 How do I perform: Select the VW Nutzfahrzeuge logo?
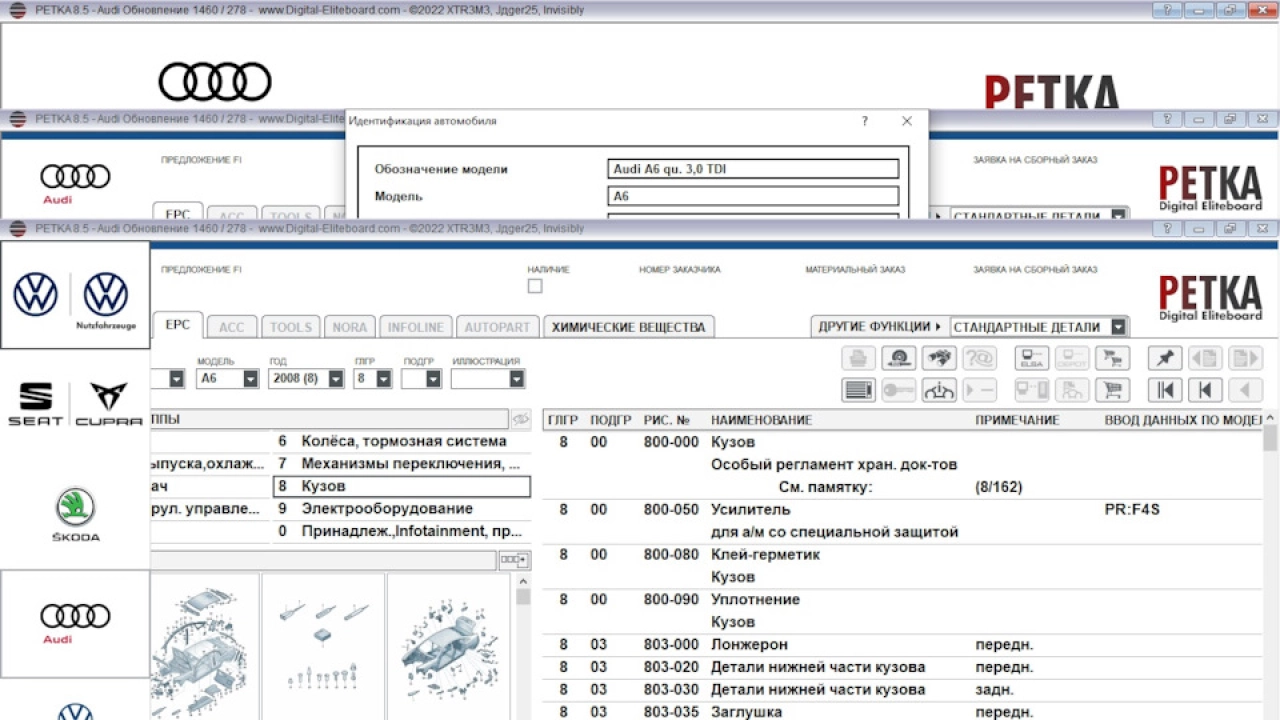point(106,299)
